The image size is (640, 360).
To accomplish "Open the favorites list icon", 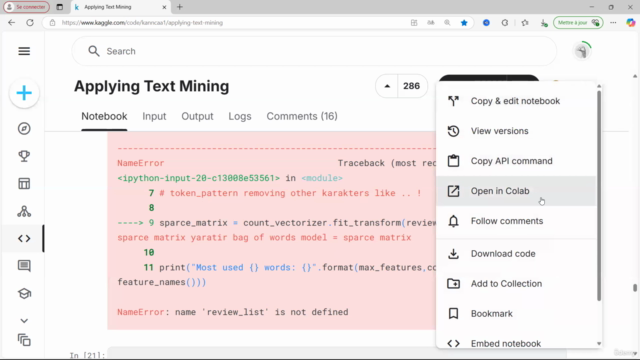I will click(525, 23).
